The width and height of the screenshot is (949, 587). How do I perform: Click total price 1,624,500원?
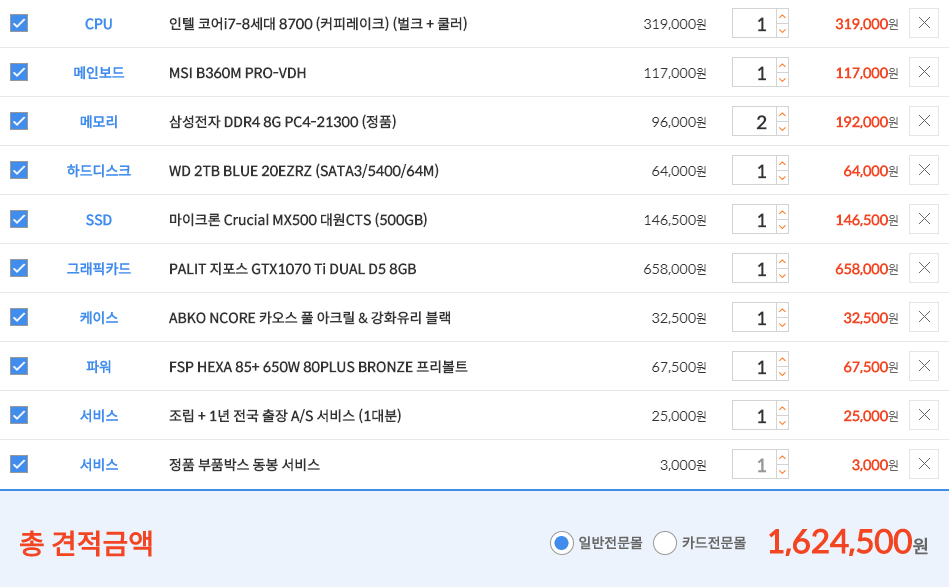click(847, 542)
